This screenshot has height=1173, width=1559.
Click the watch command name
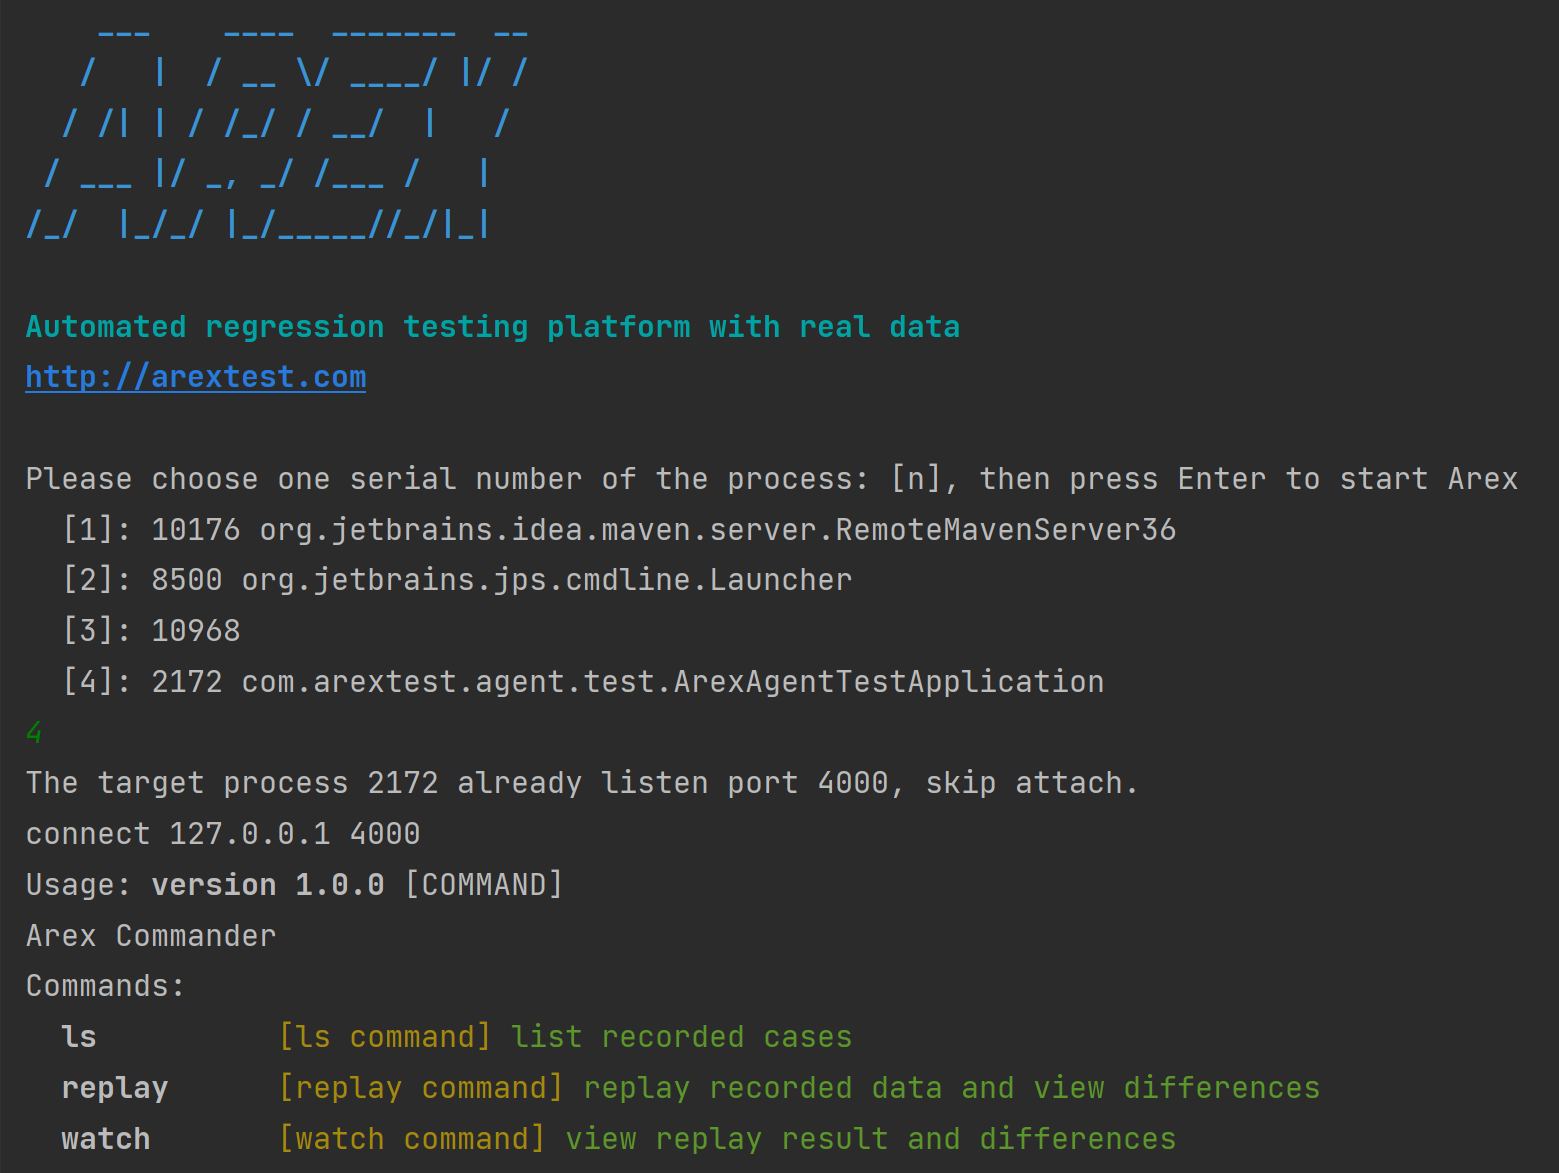pos(106,1139)
